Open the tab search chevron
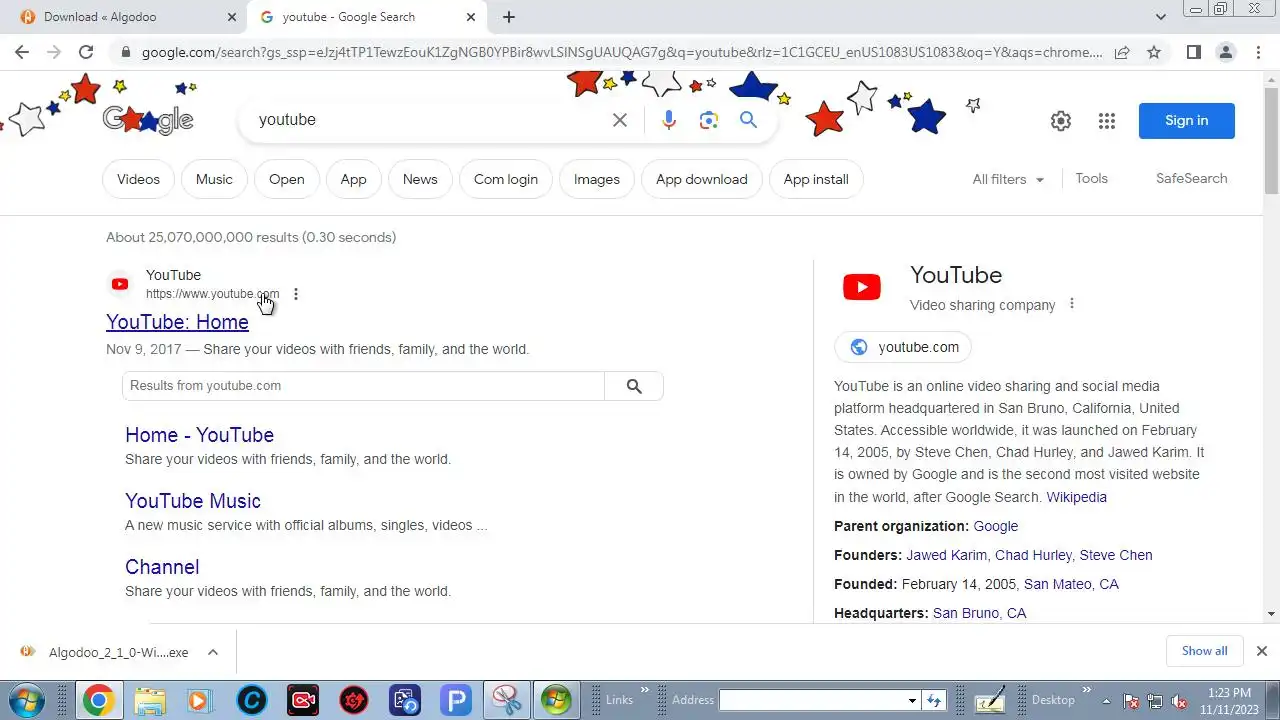The width and height of the screenshot is (1280, 720). click(1161, 17)
